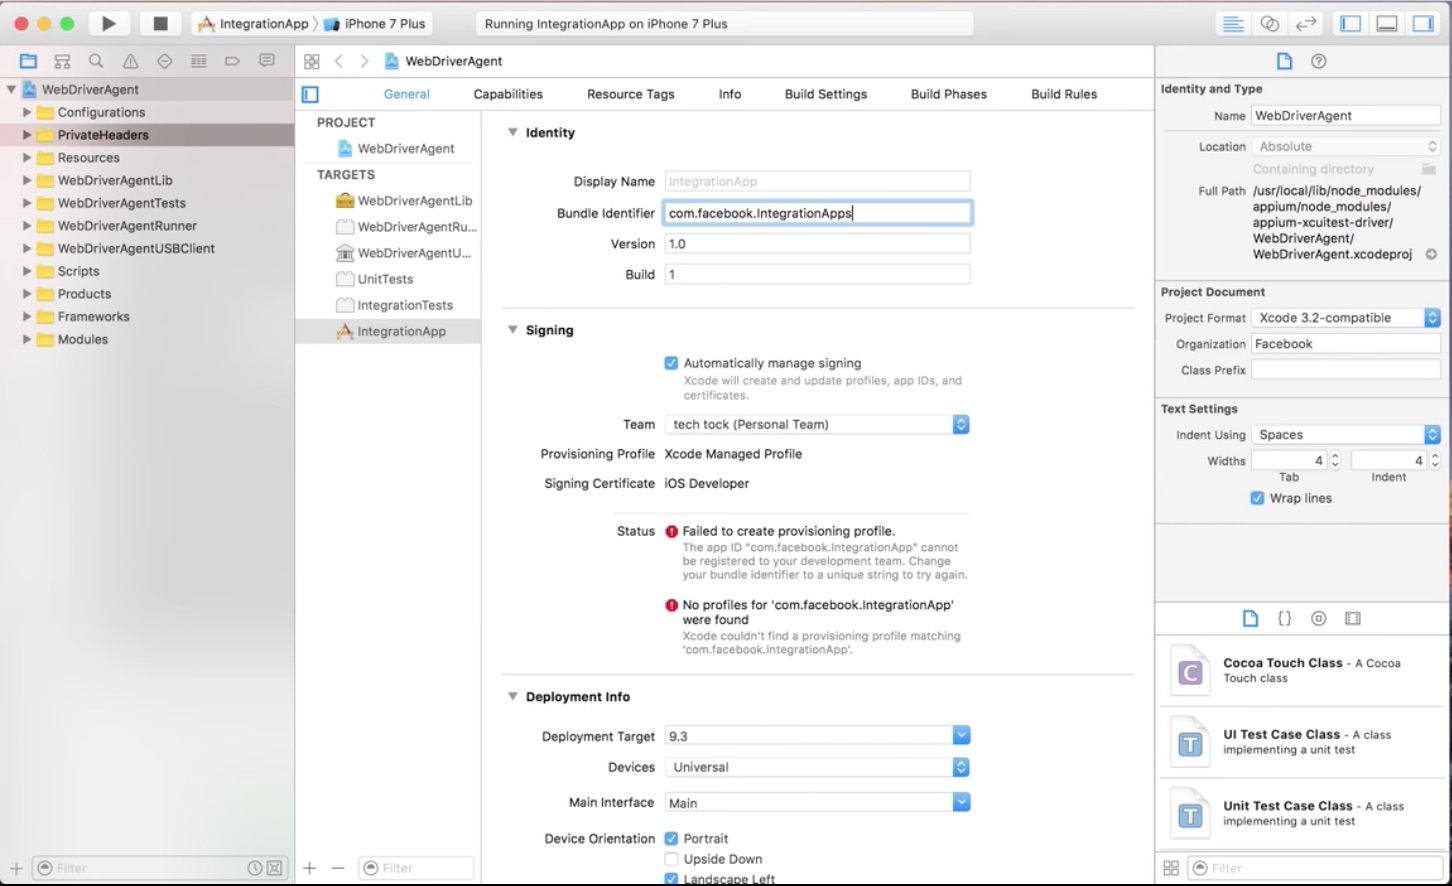Go forward in editor history
1452x886 pixels.
[364, 61]
